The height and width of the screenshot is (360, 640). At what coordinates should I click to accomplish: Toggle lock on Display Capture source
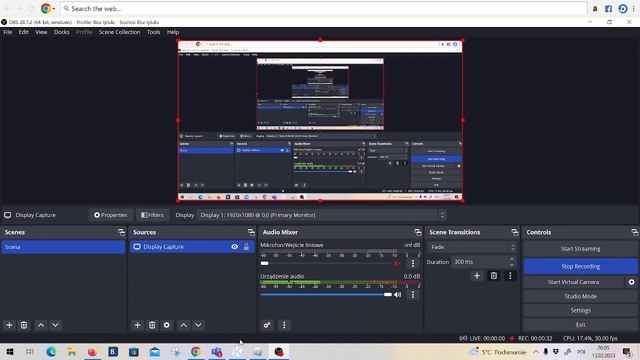[246, 247]
